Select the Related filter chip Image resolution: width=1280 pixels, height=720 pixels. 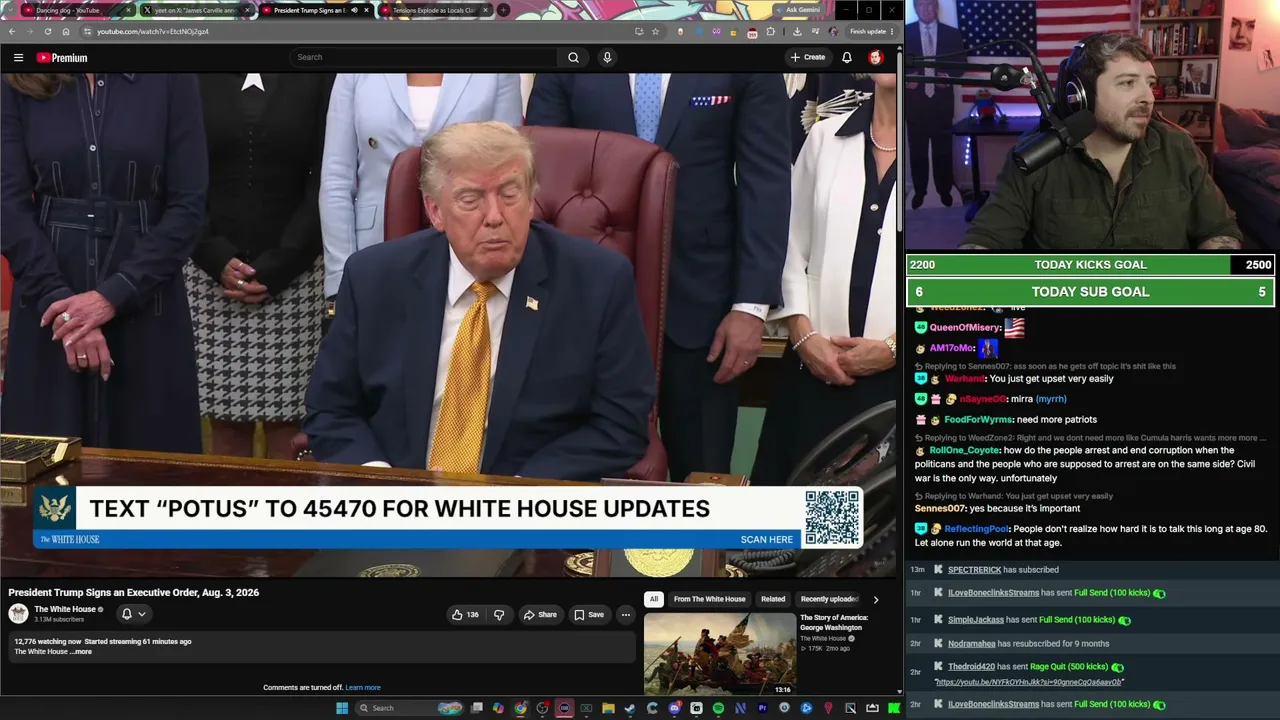(x=773, y=599)
